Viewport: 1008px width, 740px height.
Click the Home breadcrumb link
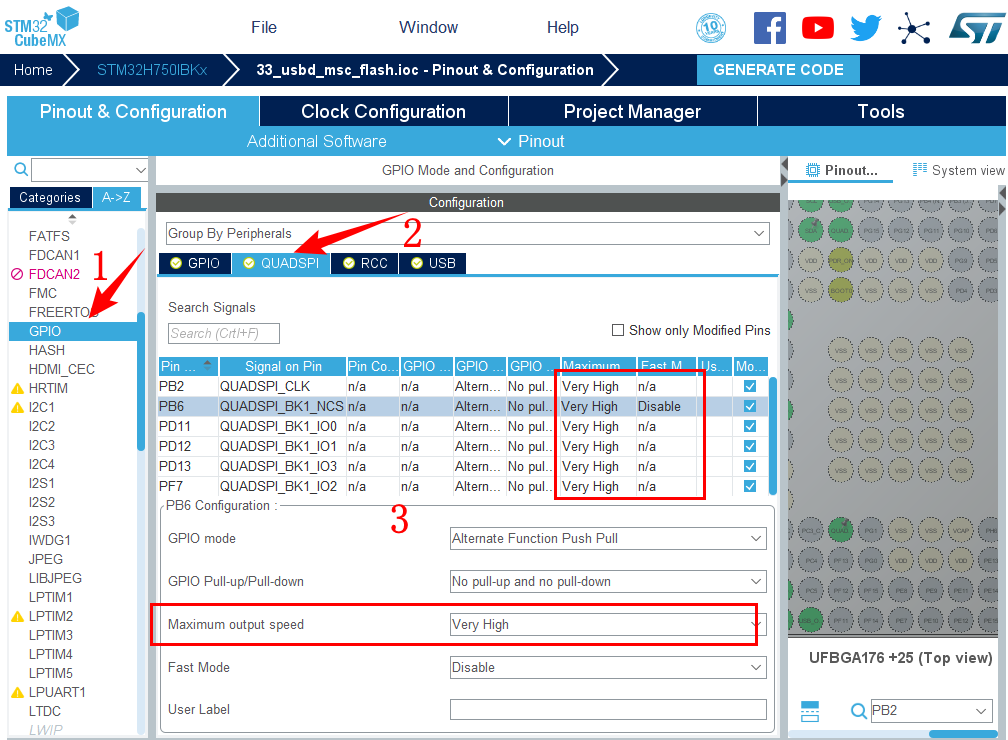tap(33, 70)
